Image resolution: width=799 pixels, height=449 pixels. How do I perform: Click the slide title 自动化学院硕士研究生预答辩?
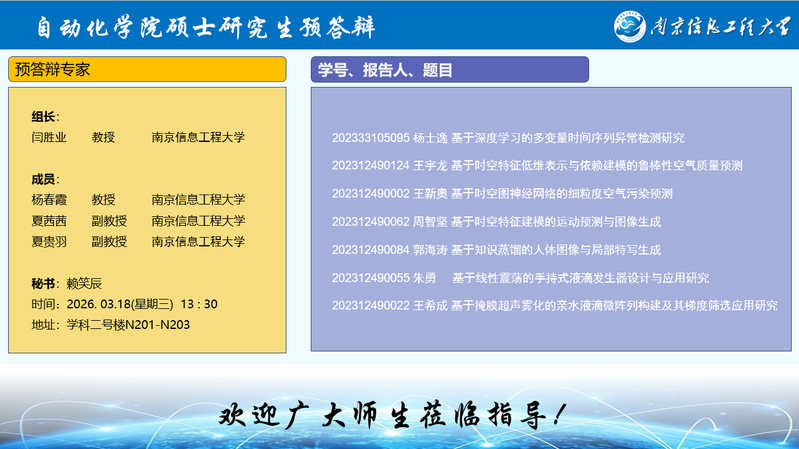pos(205,27)
